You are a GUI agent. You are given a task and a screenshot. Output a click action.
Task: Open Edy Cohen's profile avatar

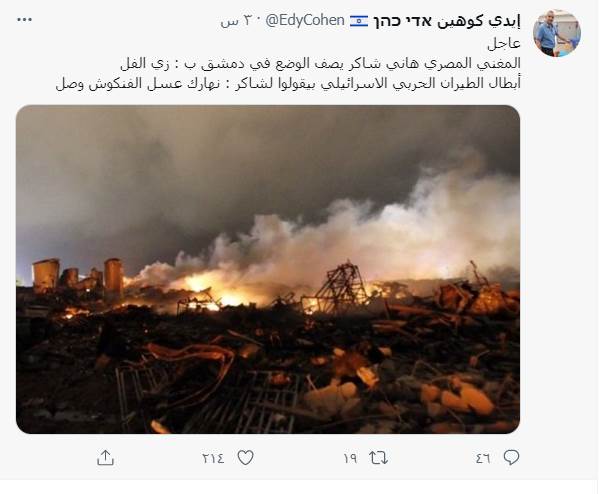pos(557,33)
